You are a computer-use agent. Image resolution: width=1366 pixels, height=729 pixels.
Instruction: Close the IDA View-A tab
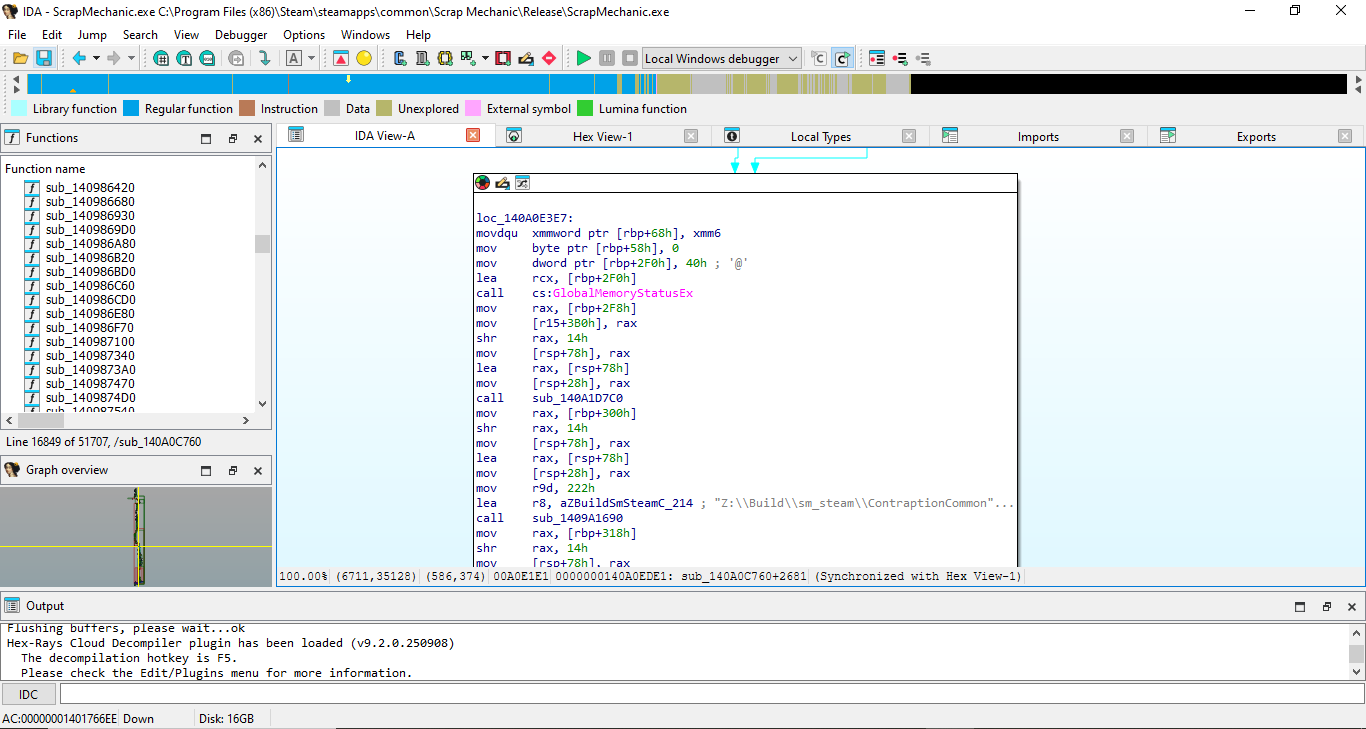click(x=473, y=135)
